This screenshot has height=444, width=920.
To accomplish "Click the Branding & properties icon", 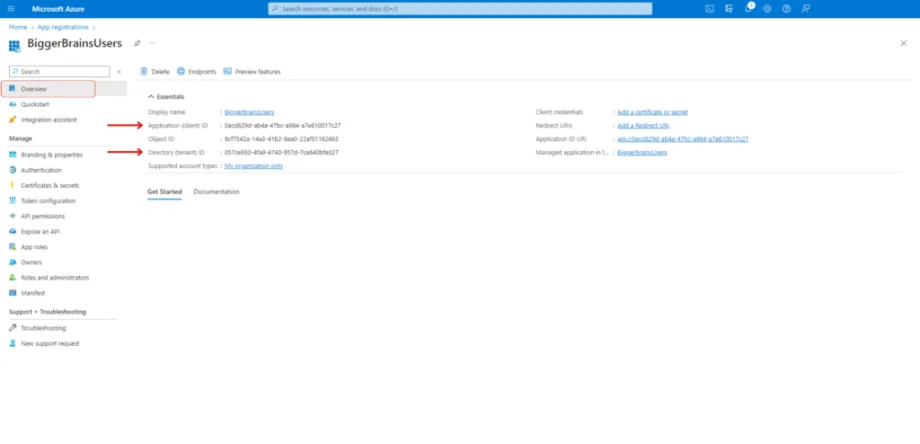I will coord(13,155).
